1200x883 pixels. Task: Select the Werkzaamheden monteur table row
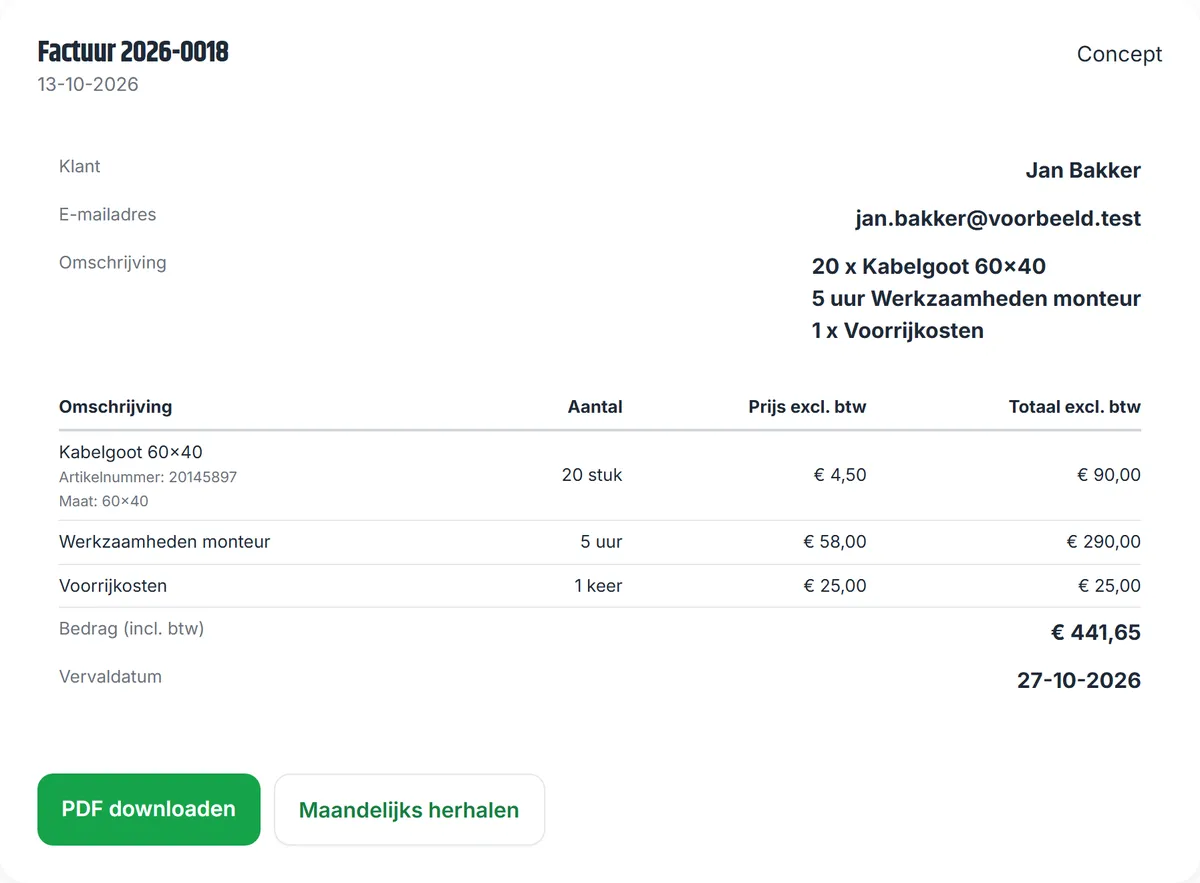[x=600, y=542]
